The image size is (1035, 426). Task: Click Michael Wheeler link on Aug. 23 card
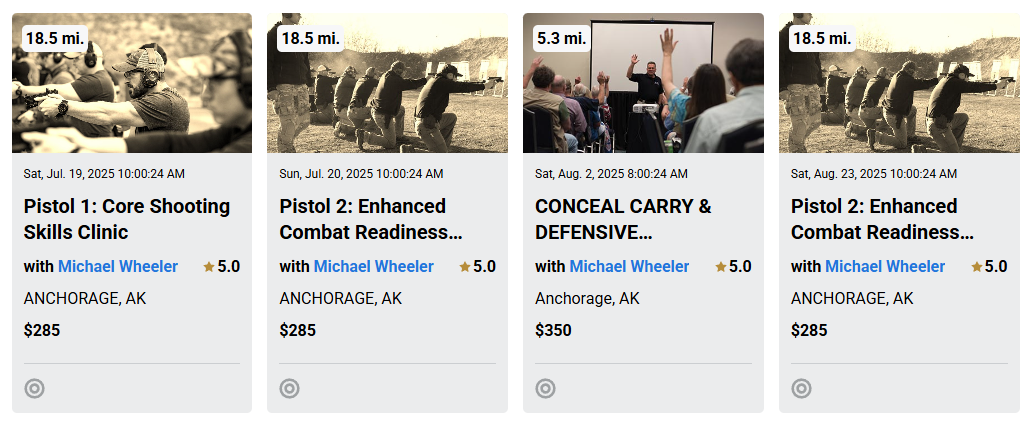(x=885, y=267)
